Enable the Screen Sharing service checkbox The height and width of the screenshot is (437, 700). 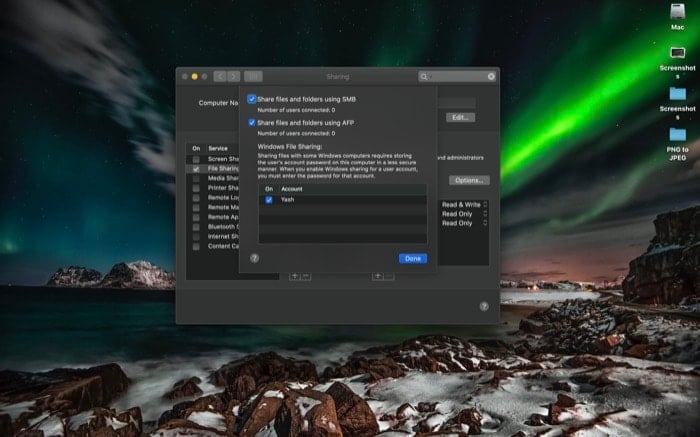pyautogui.click(x=196, y=159)
